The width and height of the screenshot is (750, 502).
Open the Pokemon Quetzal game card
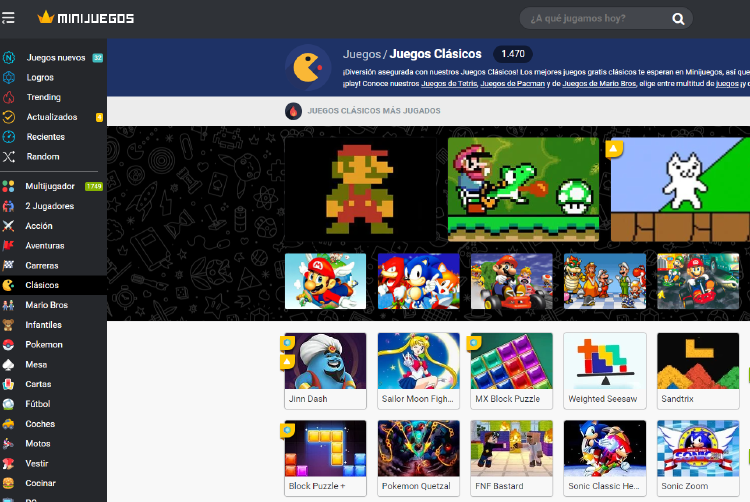click(x=419, y=458)
